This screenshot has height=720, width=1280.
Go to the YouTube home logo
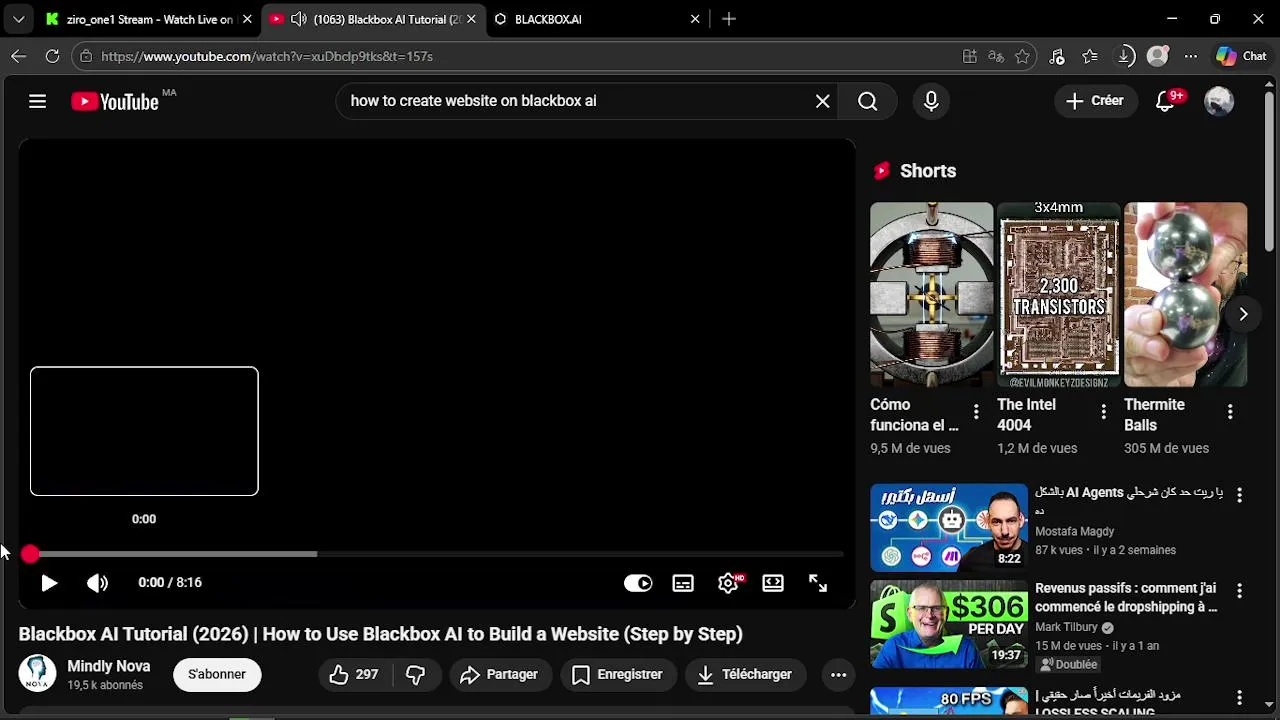pyautogui.click(x=115, y=101)
